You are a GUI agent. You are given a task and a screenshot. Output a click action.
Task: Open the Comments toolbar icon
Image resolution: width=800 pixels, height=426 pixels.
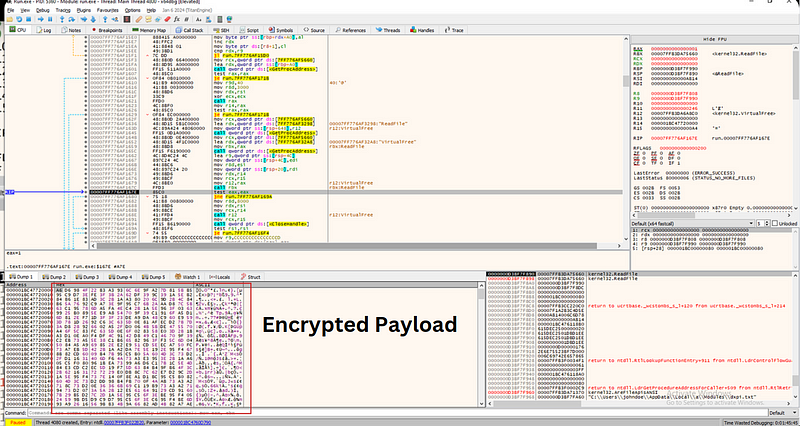coord(148,19)
